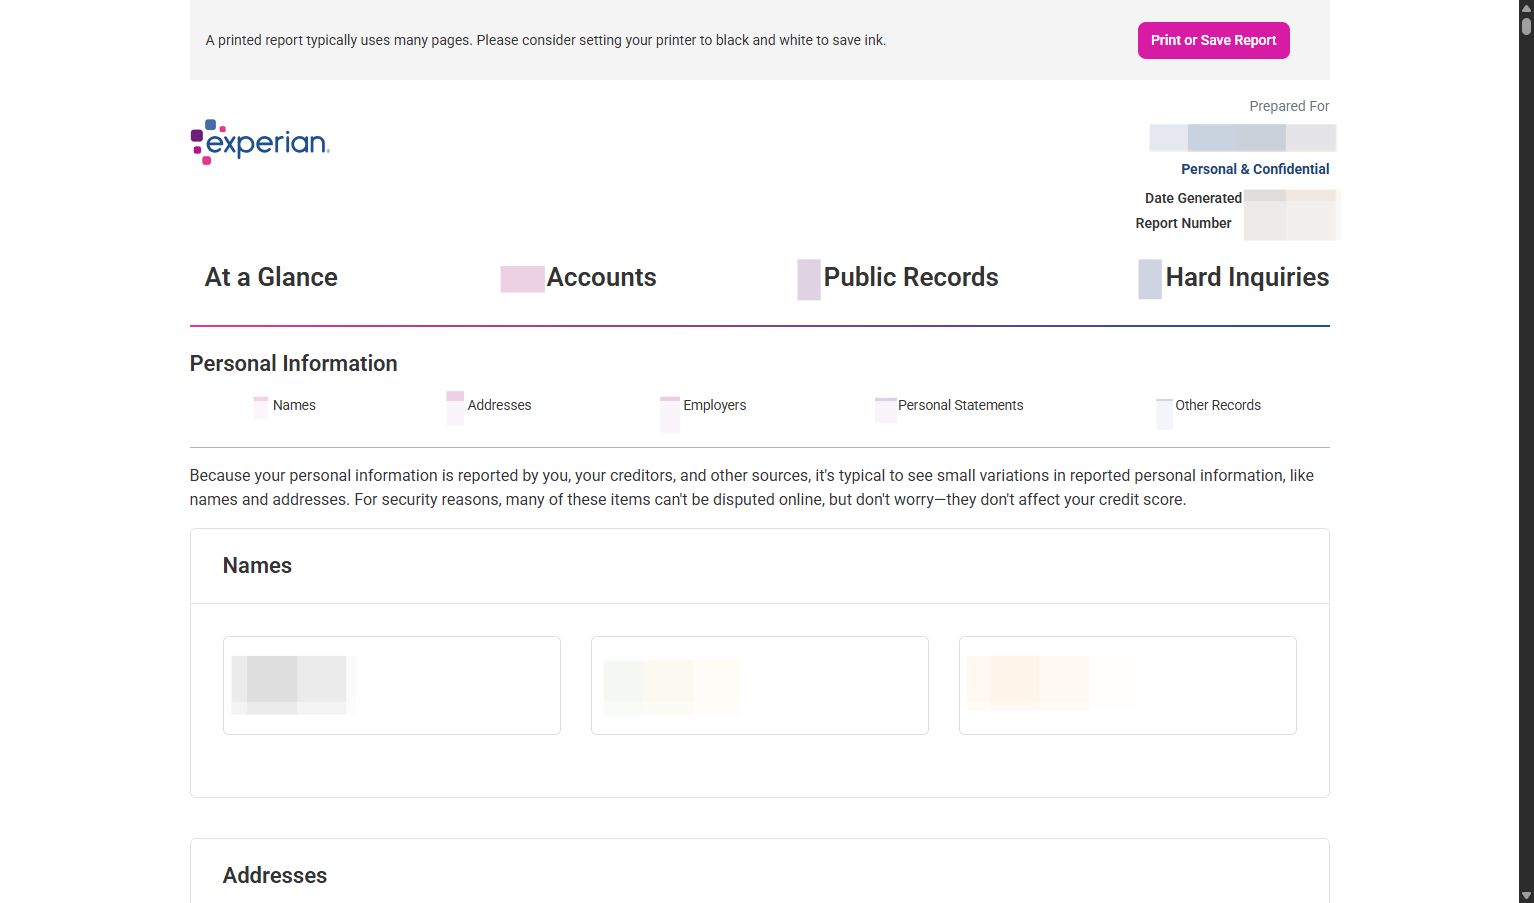Go to the Public Records section
Screen dimensions: 1534x903
click(x=911, y=277)
